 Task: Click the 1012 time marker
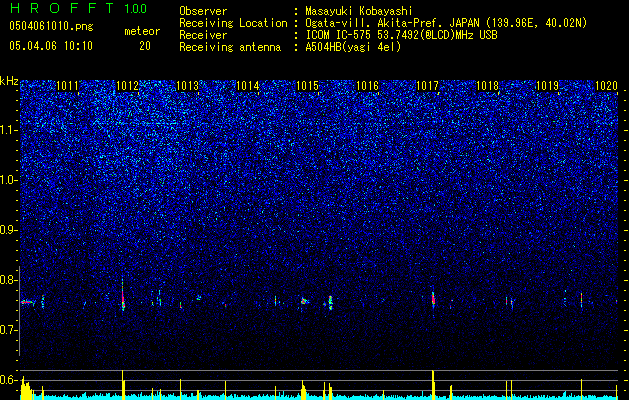coord(128,85)
